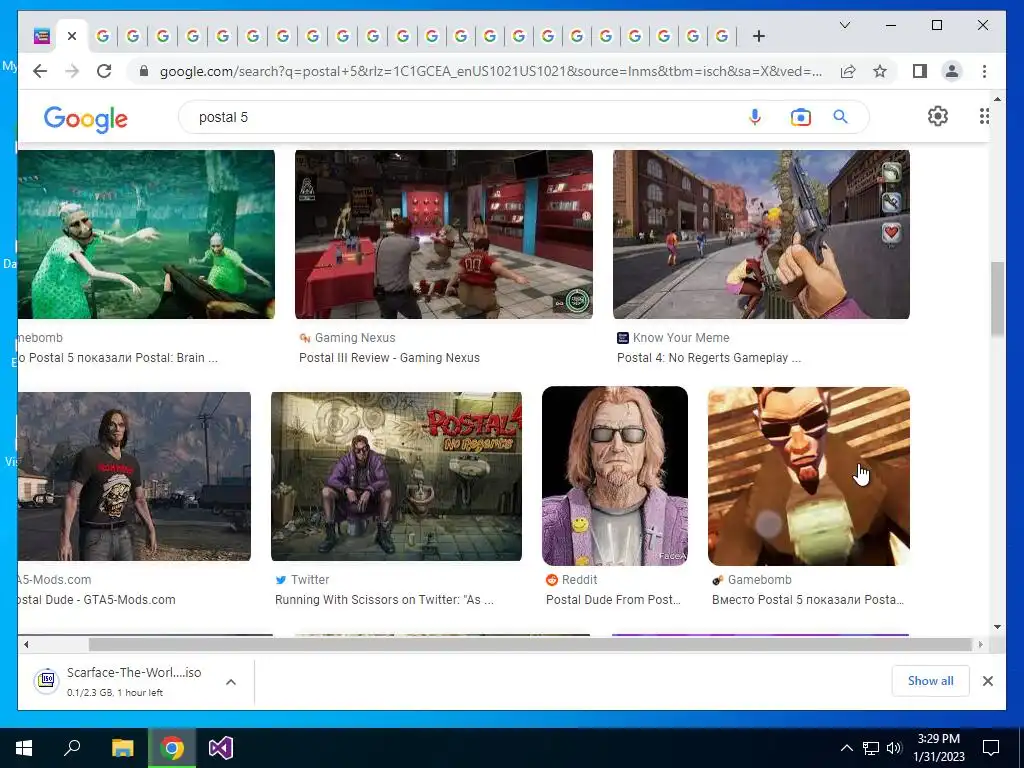Open the Postal 4 No Regerts toilet artwork
This screenshot has height=768, width=1024.
(x=396, y=476)
